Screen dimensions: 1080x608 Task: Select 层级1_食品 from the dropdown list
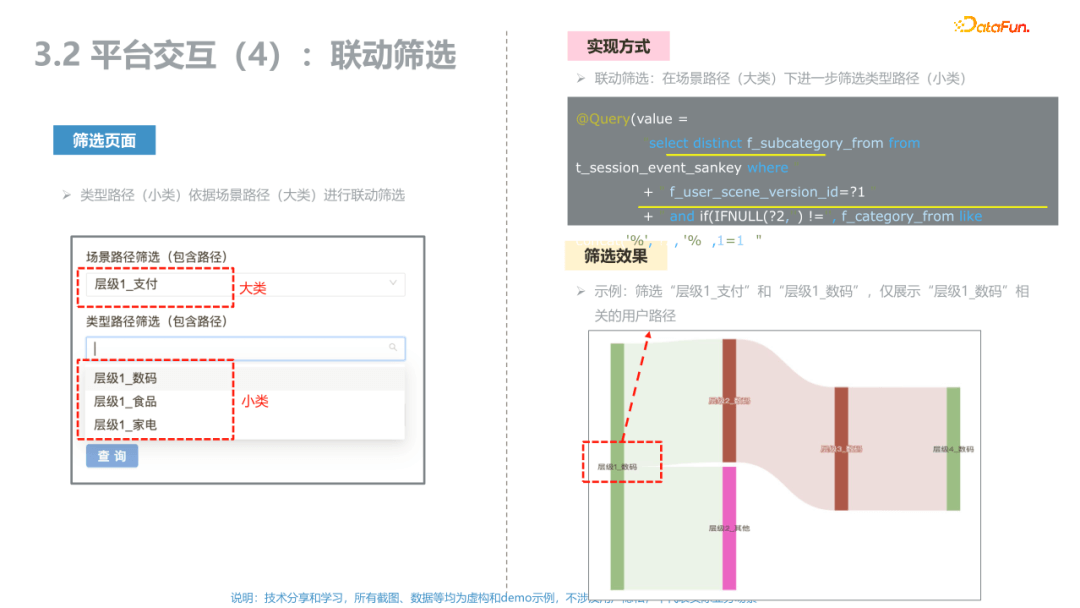[125, 401]
